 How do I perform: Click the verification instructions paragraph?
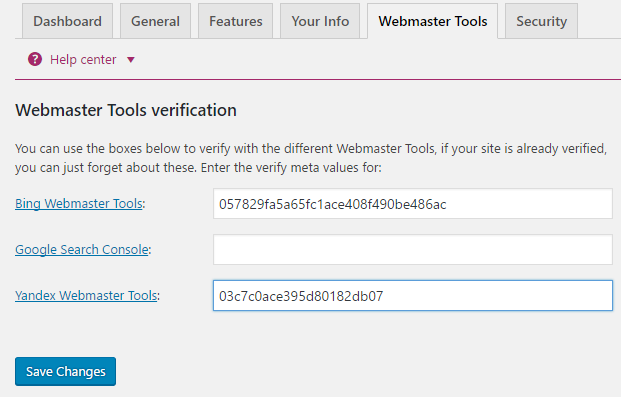pos(311,158)
